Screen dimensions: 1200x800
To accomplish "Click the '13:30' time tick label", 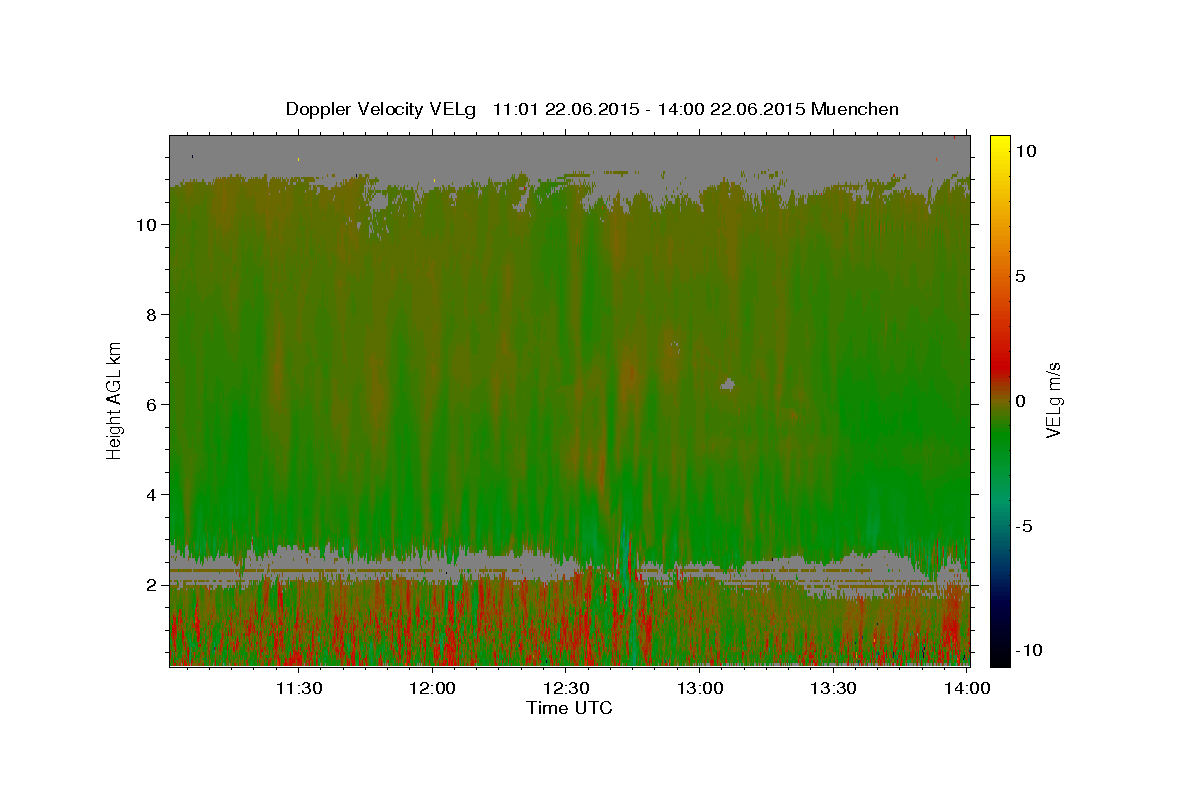I will 833,688.
